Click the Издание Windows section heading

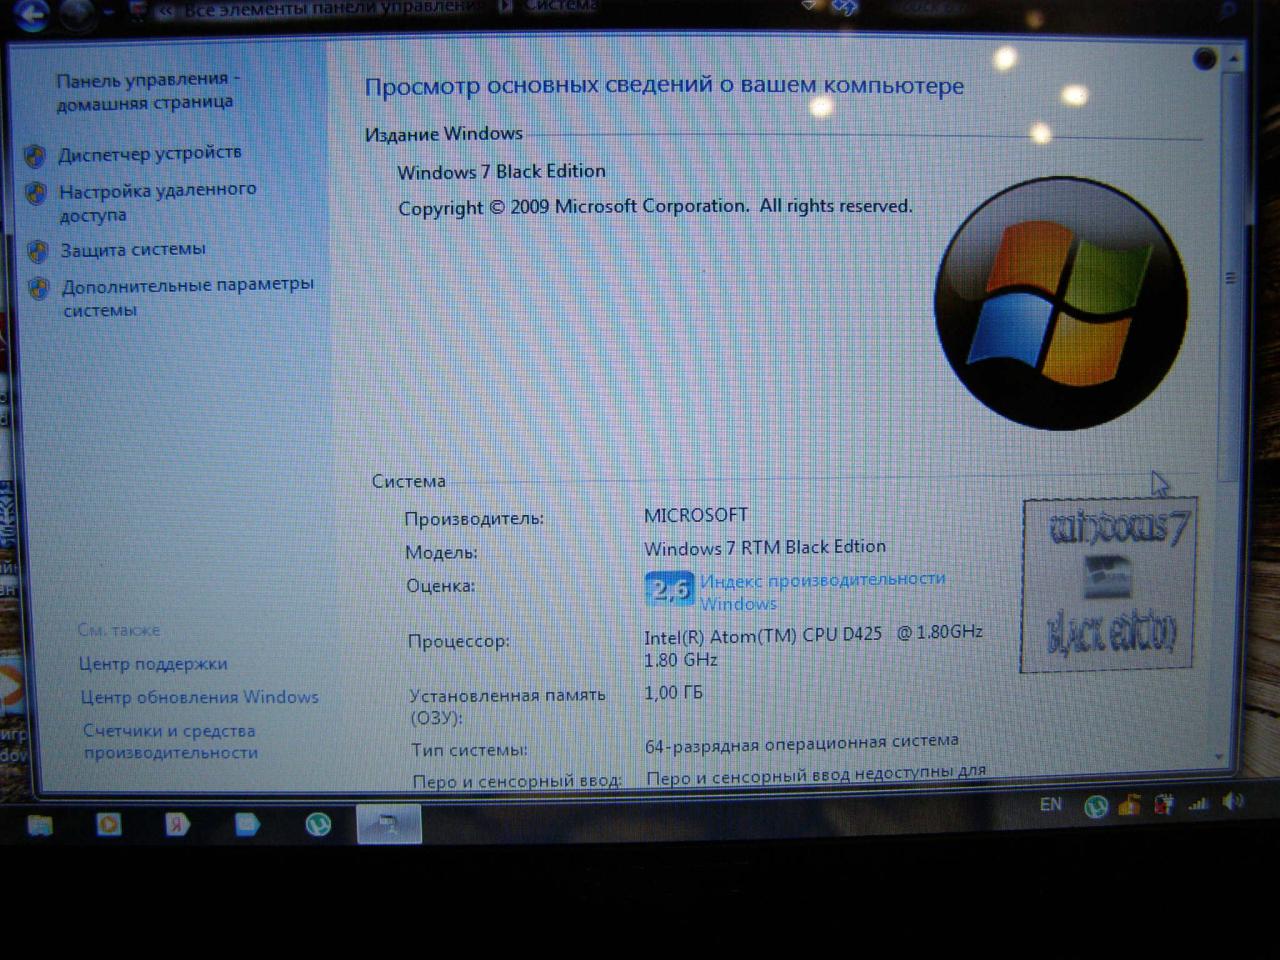(444, 134)
